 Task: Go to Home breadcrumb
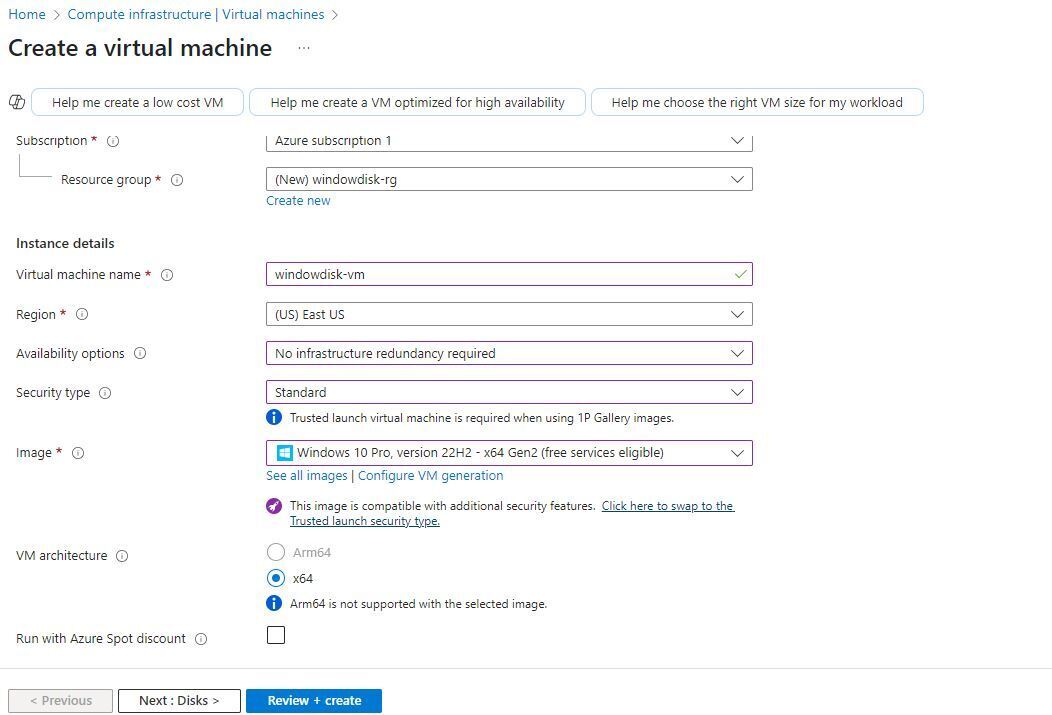27,14
